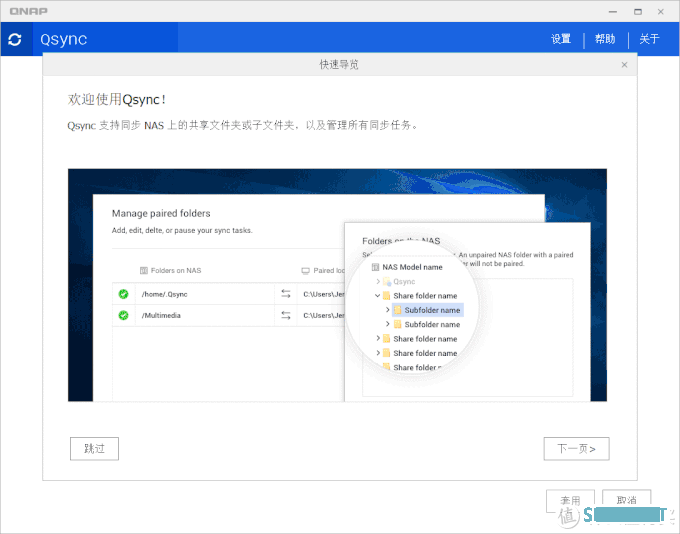Click the Qsync sync logo icon

(15, 39)
